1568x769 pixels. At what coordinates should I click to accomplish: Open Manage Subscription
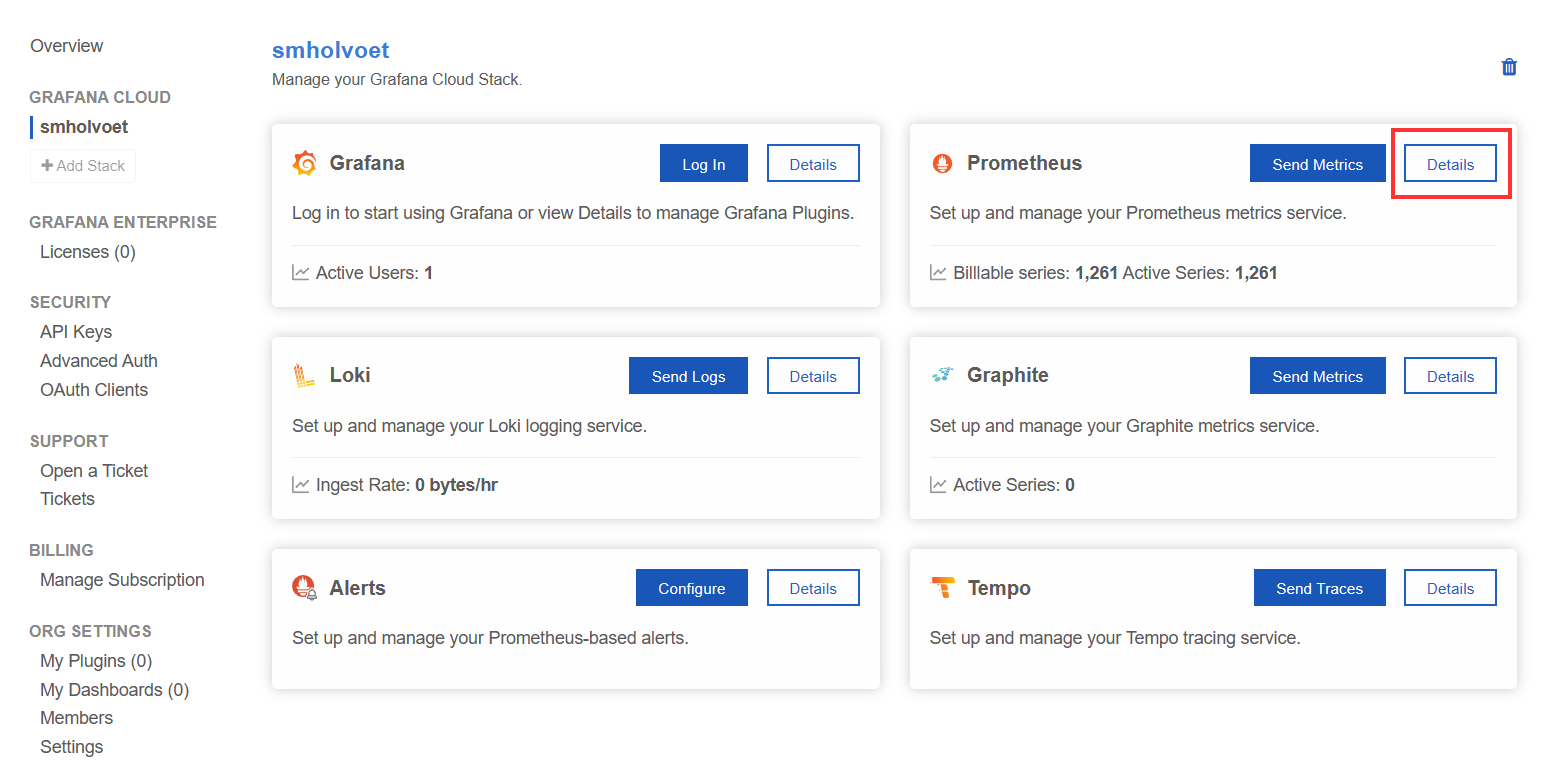[122, 580]
